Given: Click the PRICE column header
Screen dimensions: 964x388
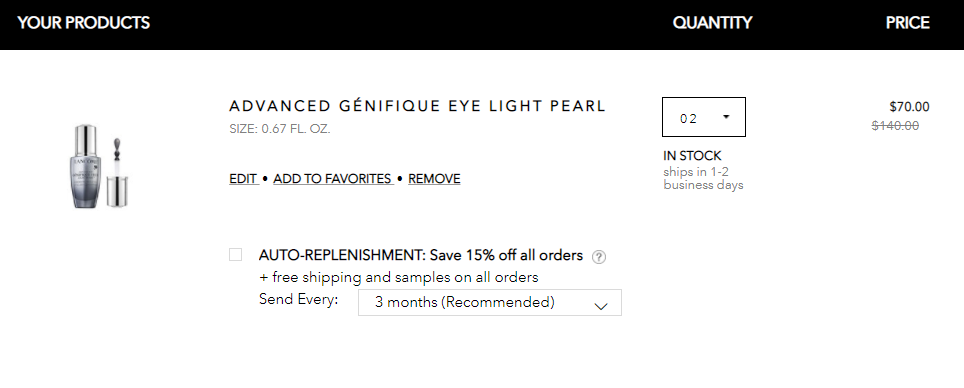Looking at the screenshot, I should pyautogui.click(x=907, y=23).
